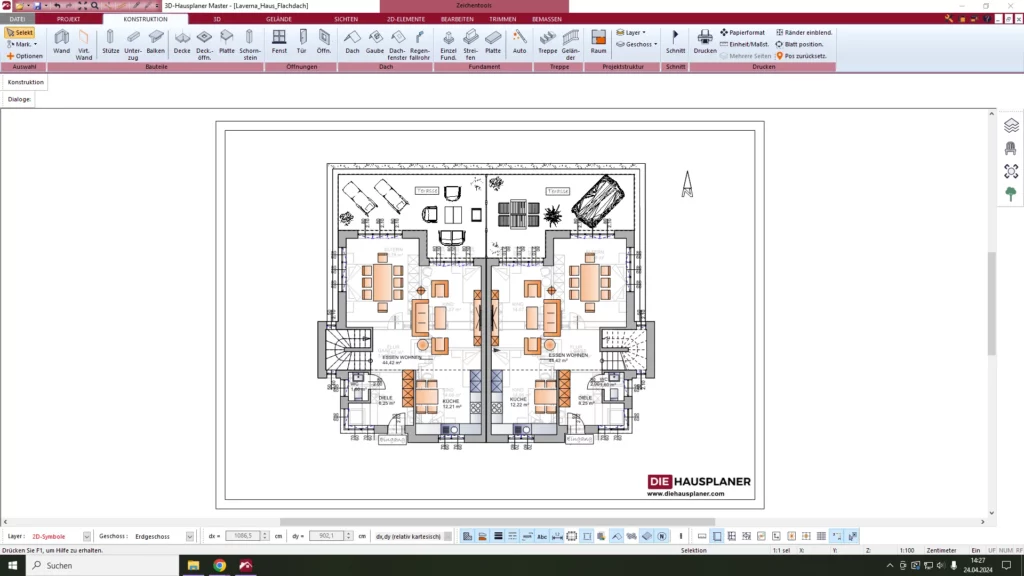Switch to the BEMASSEN tab
1024x576 pixels.
(x=547, y=19)
